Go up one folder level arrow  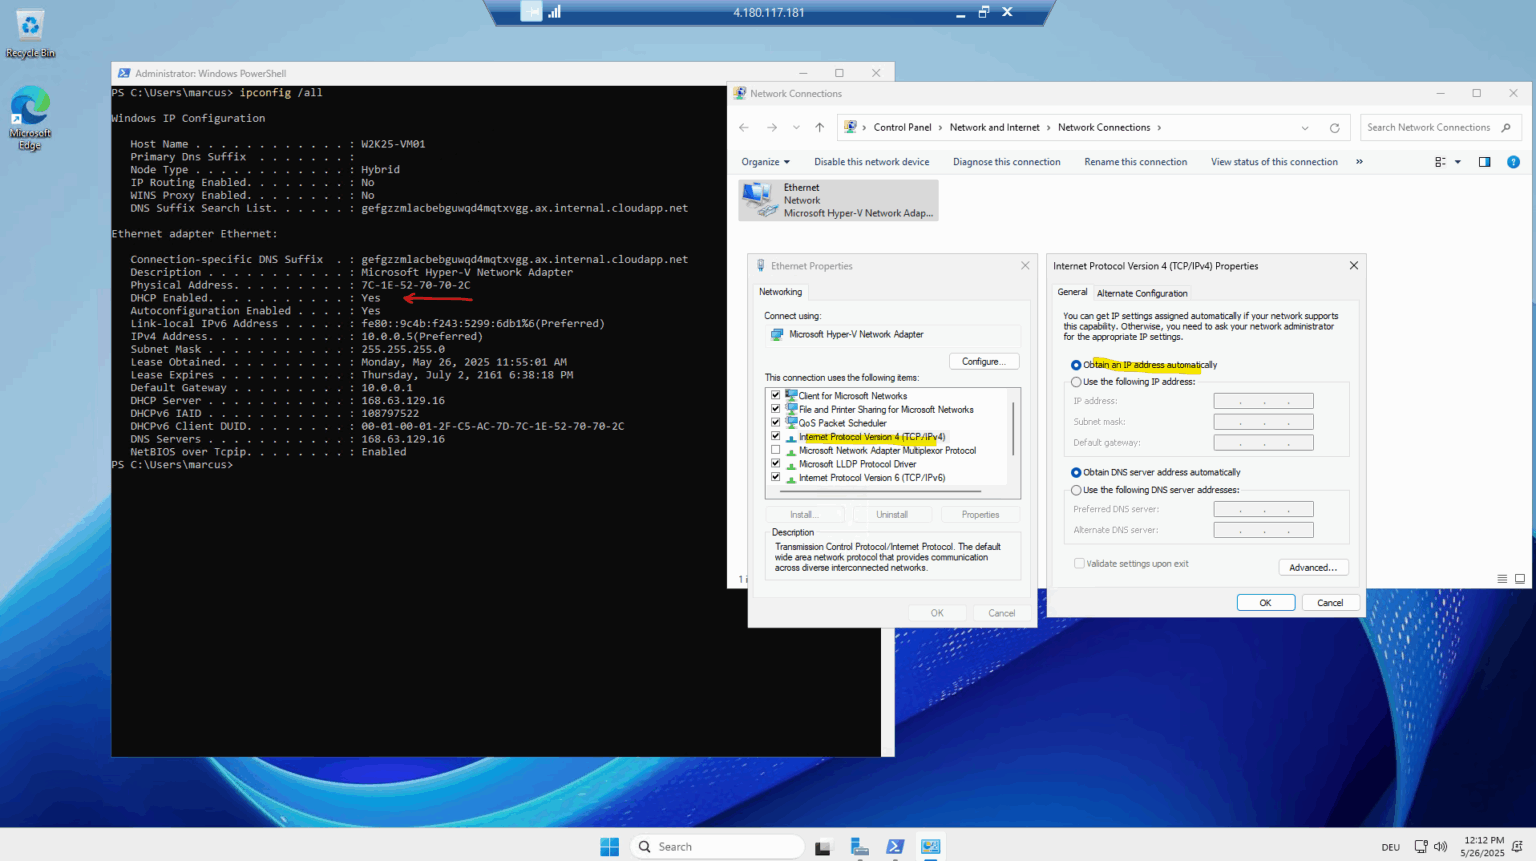[x=819, y=127]
